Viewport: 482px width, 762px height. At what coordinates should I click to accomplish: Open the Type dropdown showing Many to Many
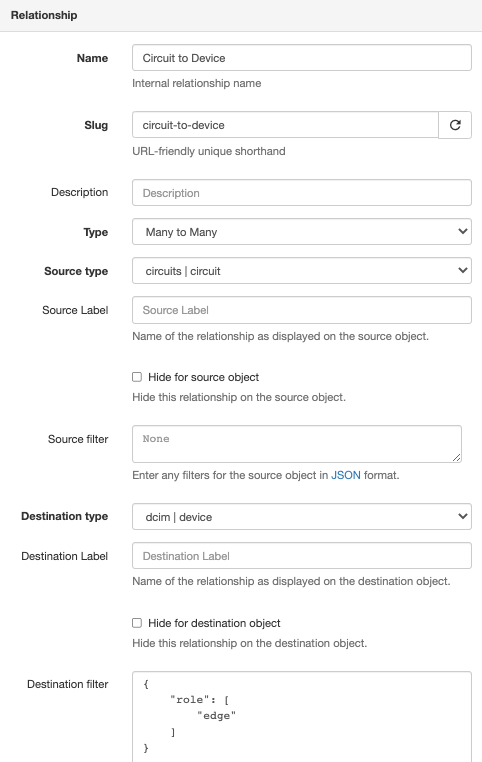(x=302, y=232)
